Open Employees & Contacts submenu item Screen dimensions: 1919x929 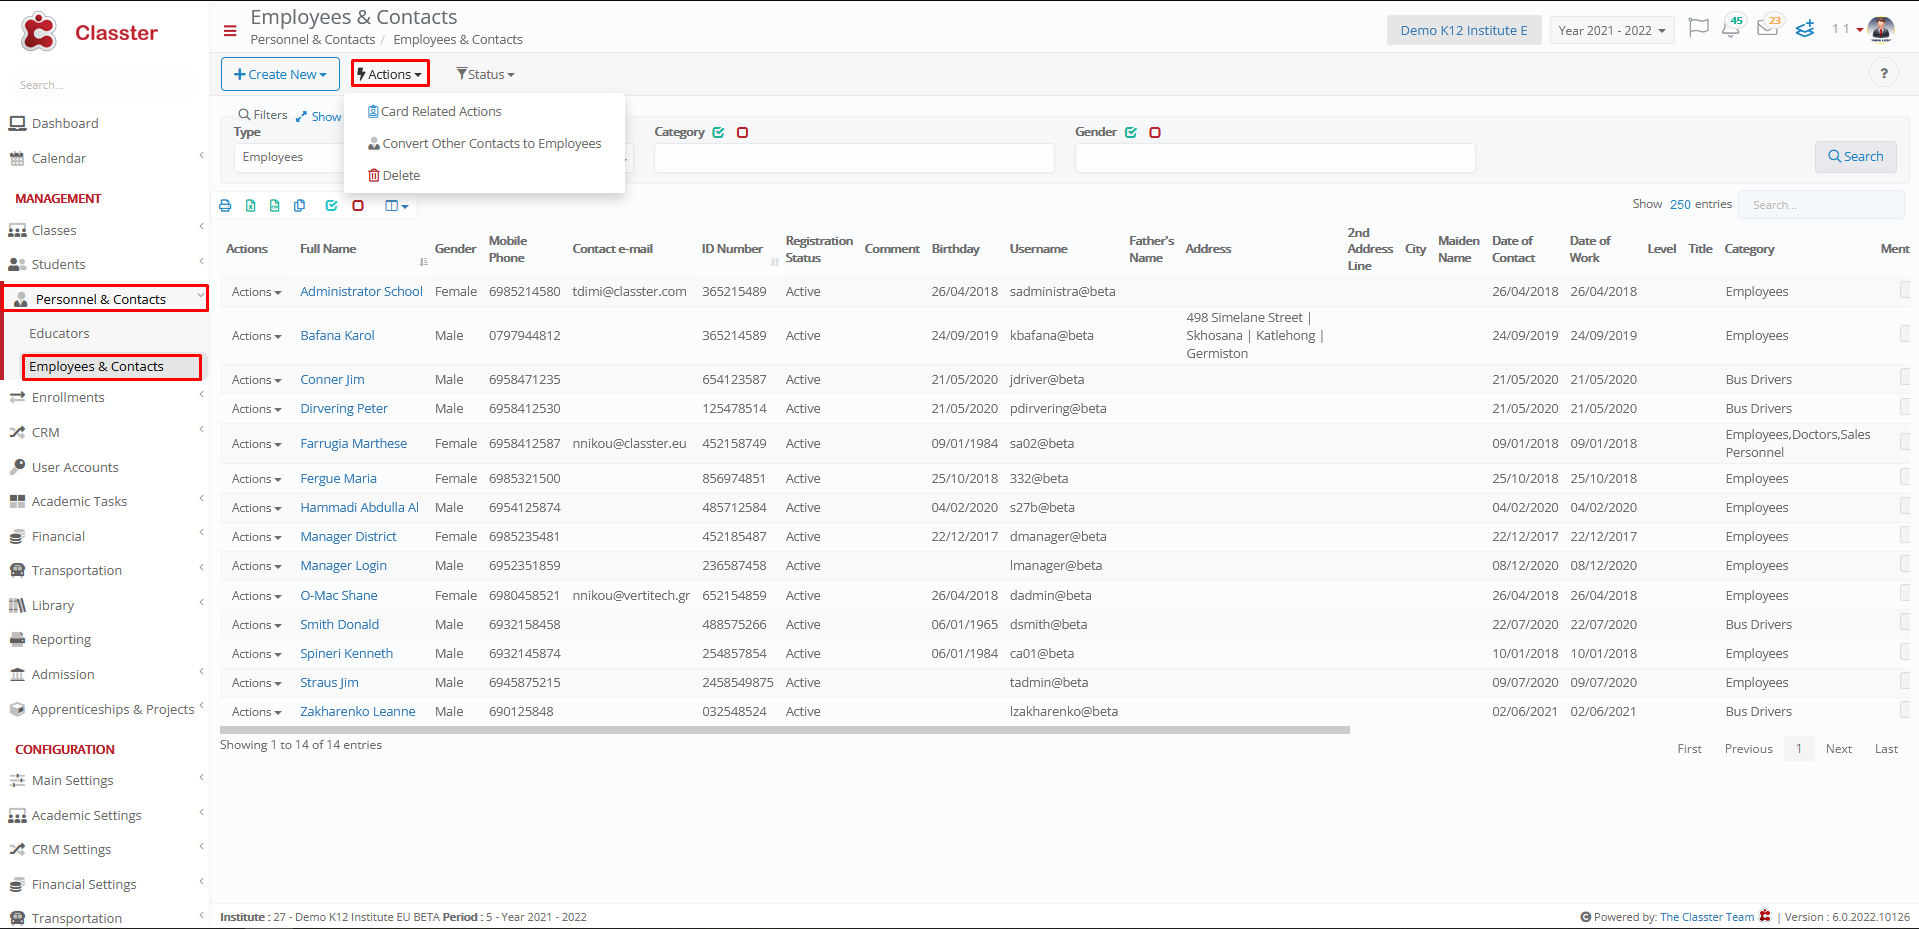[111, 367]
